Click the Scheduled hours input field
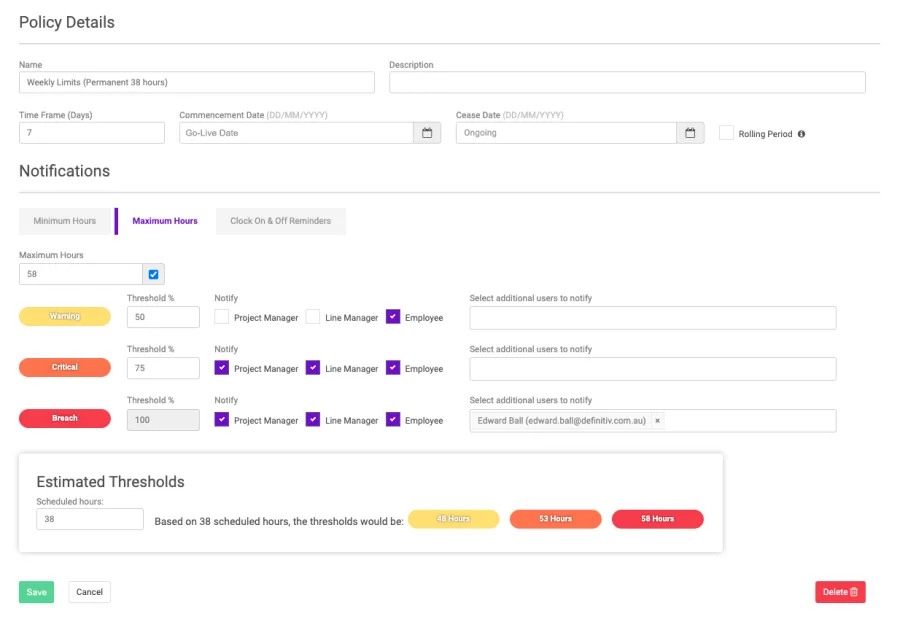The width and height of the screenshot is (900, 630). (x=90, y=519)
